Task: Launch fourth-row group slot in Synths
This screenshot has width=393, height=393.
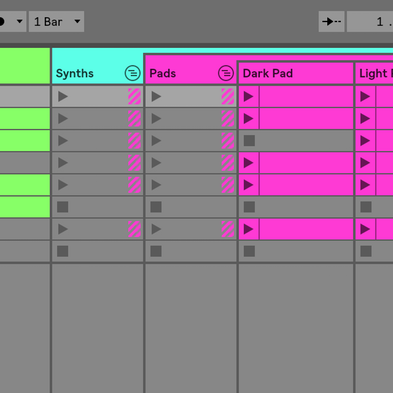Action: tap(63, 163)
